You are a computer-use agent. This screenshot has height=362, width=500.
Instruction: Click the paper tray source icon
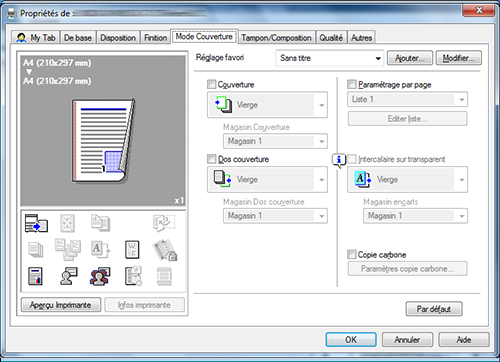click(36, 223)
